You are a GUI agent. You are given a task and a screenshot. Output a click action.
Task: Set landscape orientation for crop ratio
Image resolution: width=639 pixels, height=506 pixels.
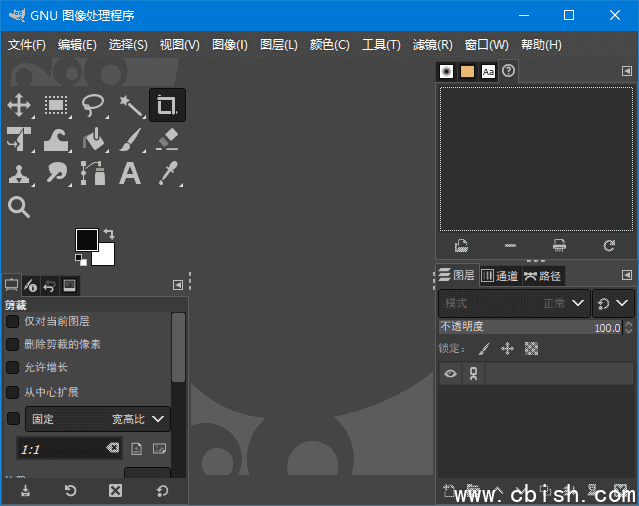click(159, 449)
